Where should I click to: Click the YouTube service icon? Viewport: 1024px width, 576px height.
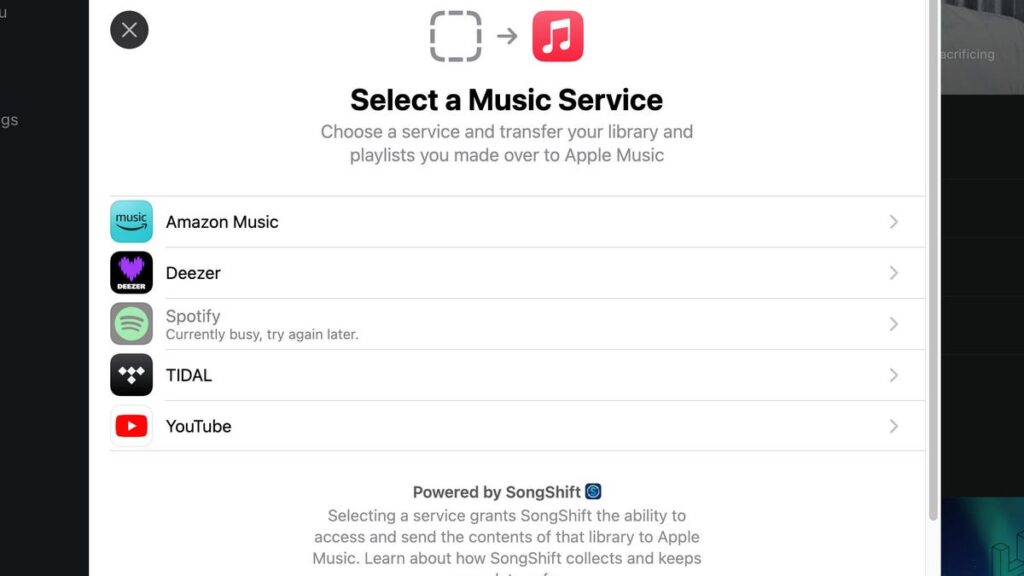pyautogui.click(x=131, y=426)
